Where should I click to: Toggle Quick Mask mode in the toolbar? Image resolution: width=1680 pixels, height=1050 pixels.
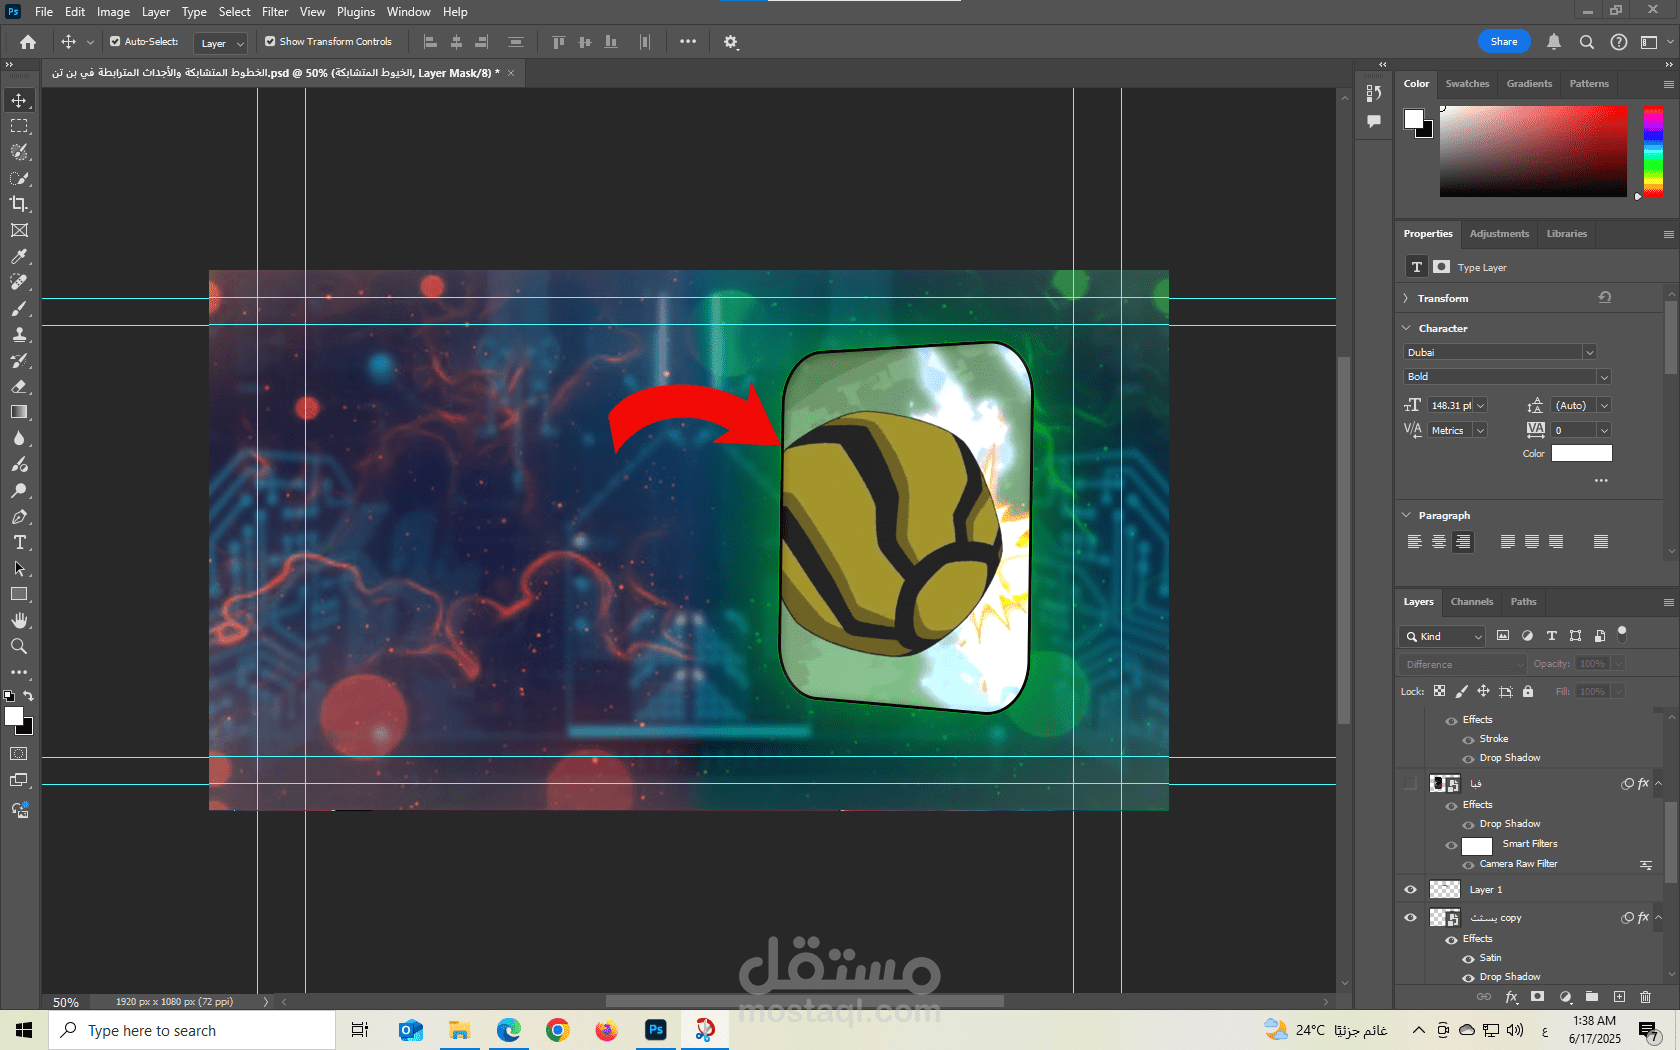(x=19, y=754)
